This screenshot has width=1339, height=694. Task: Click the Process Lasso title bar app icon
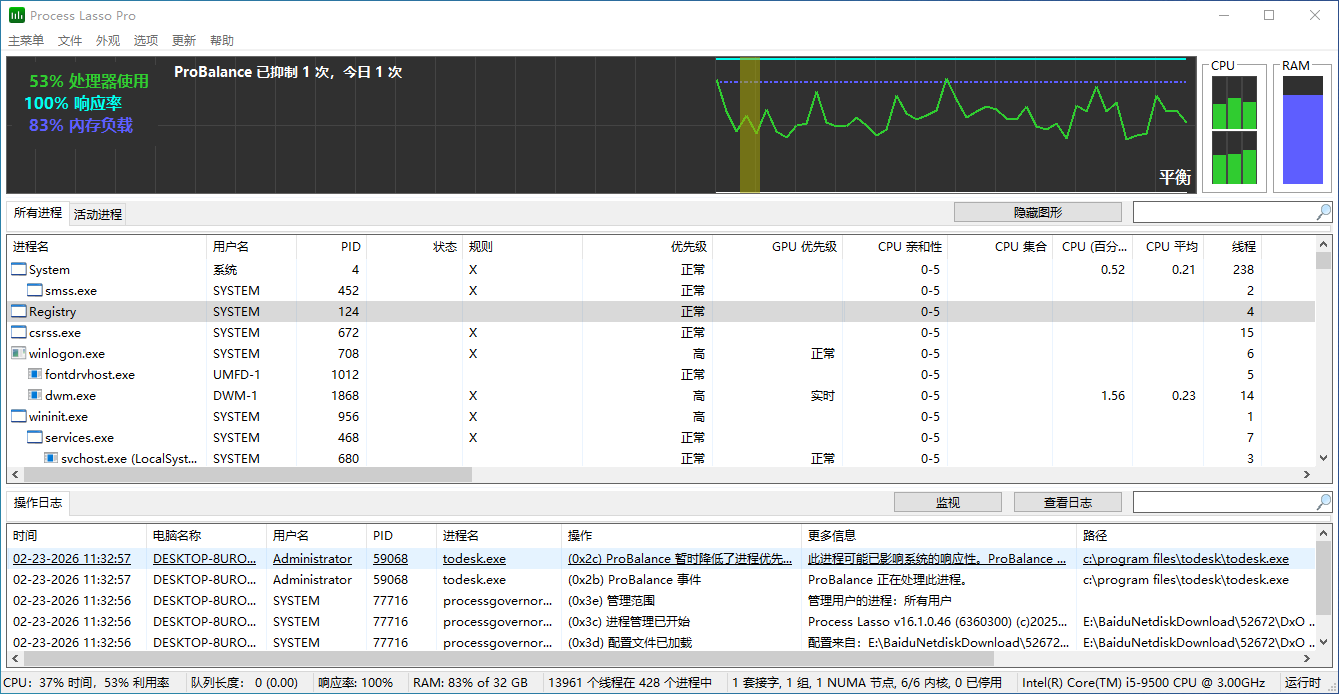[17, 15]
